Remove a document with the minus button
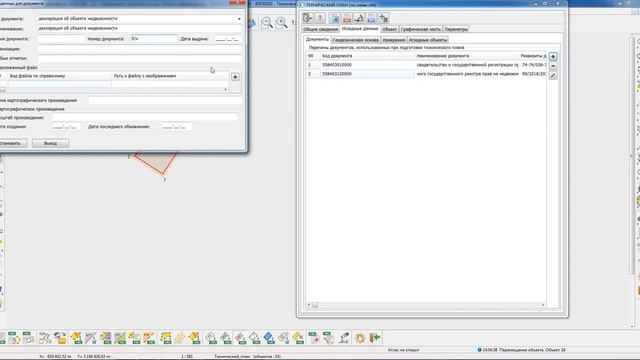 553,66
